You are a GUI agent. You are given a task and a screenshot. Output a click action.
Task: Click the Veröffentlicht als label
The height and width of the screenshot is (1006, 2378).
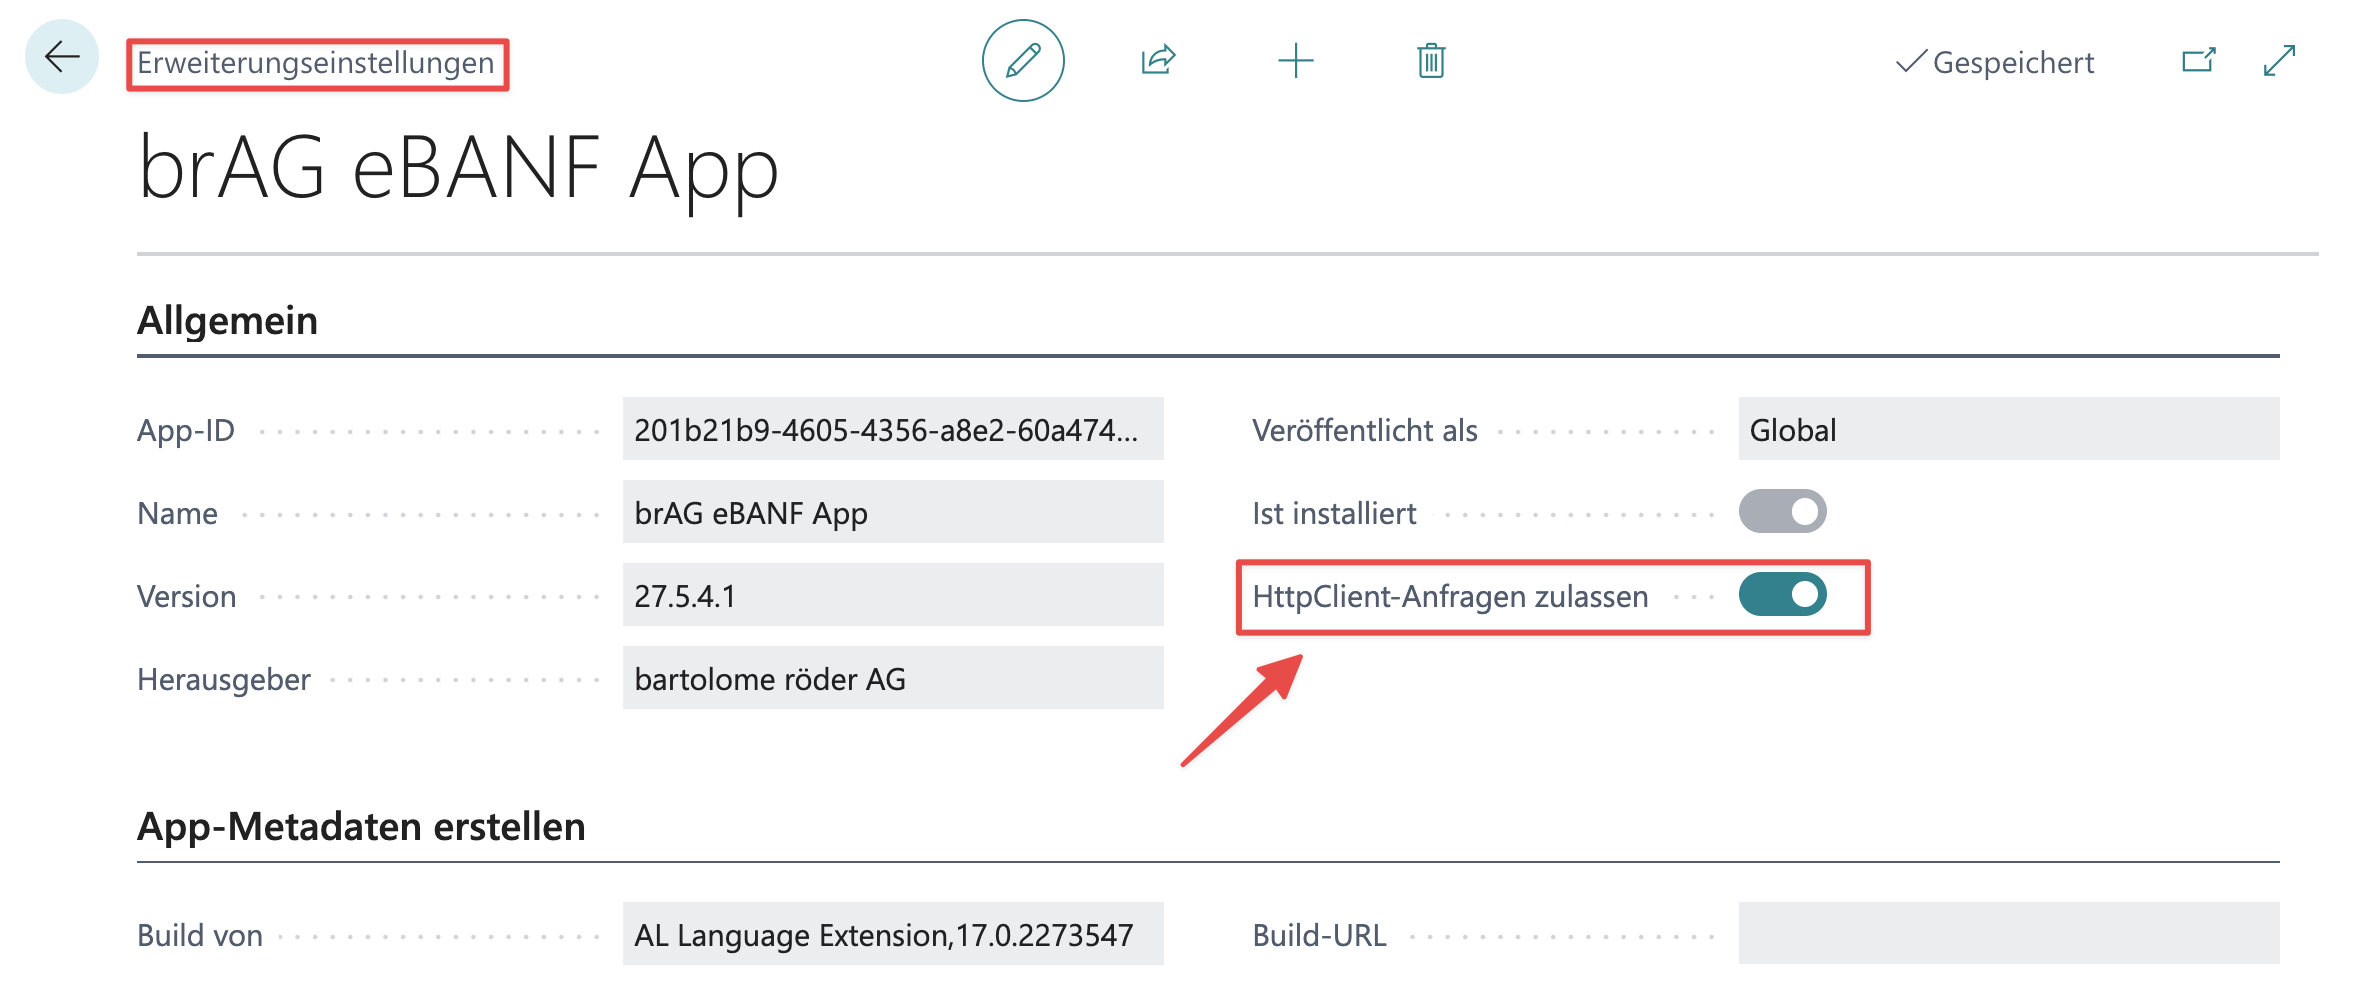(1365, 430)
